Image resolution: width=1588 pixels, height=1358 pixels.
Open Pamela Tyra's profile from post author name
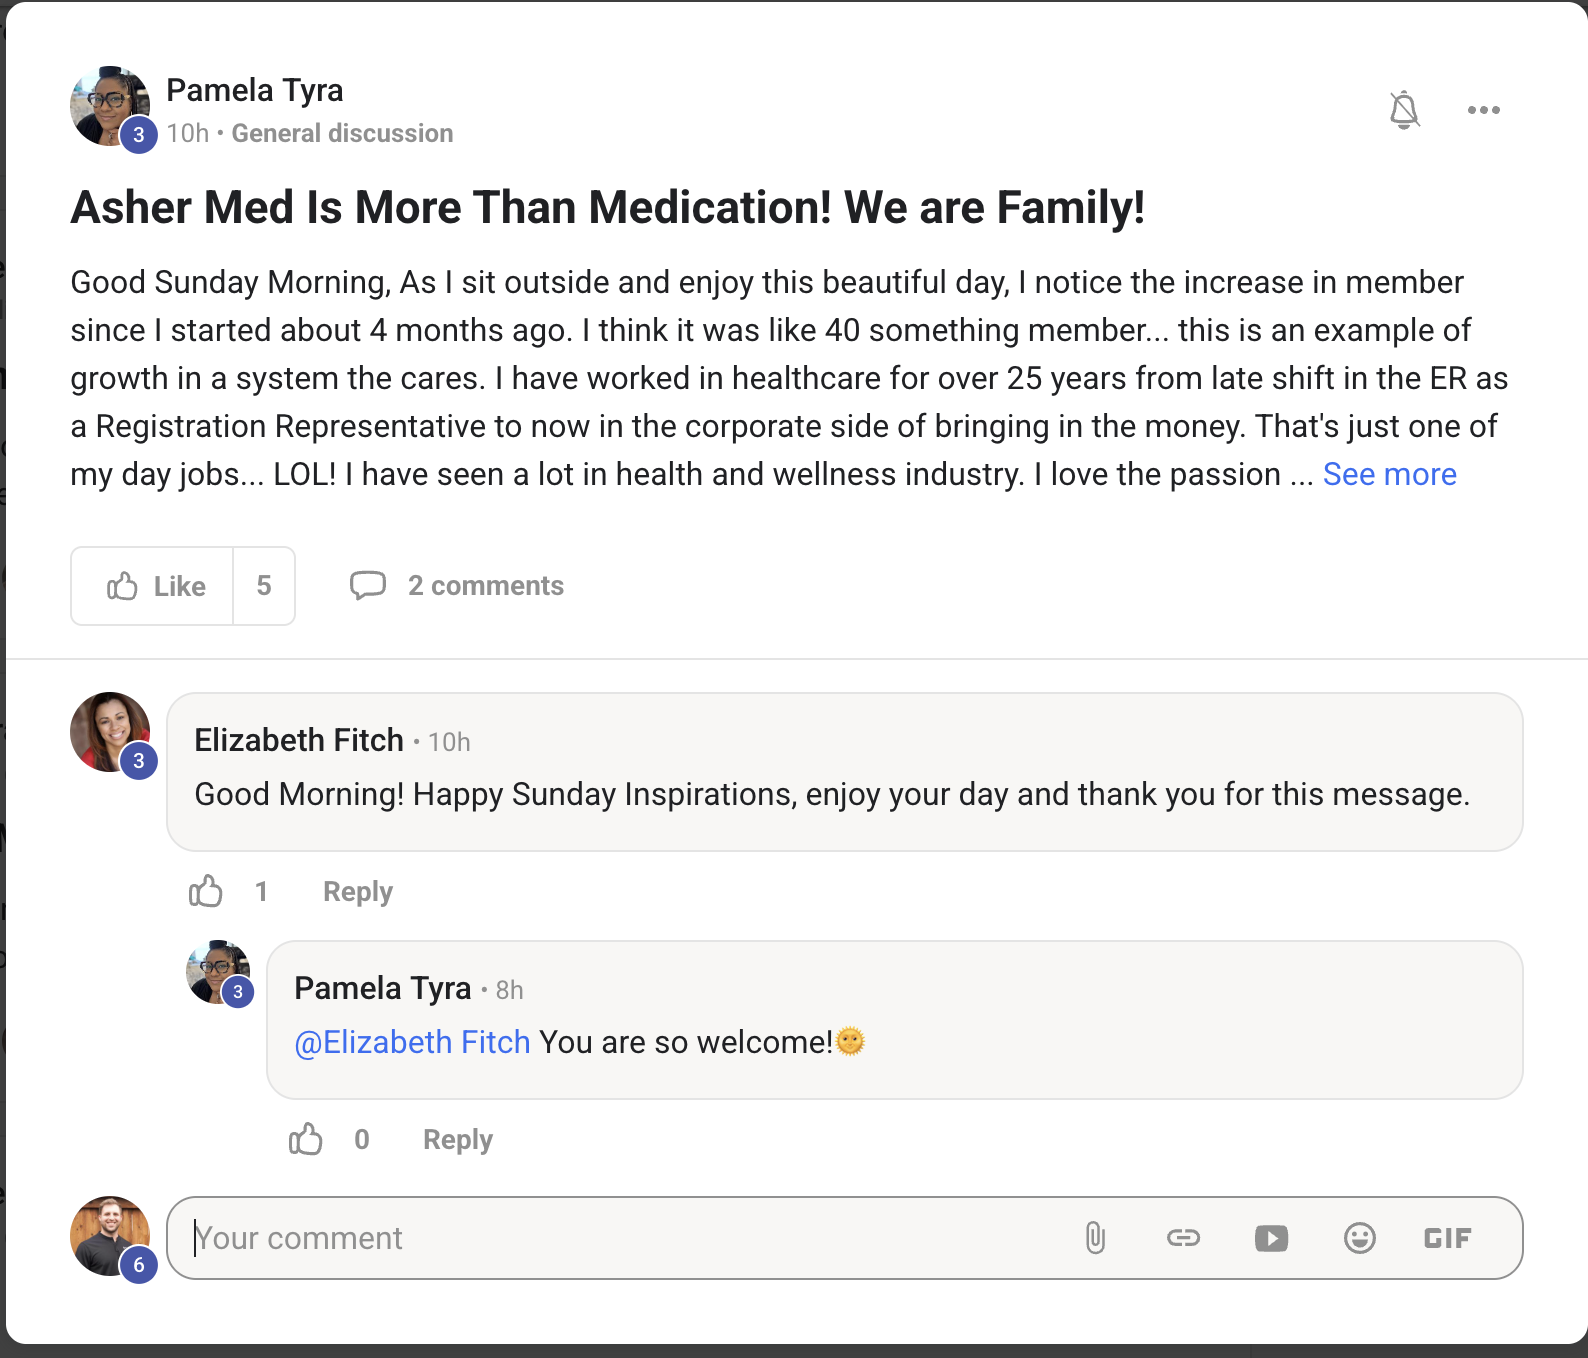tap(255, 90)
